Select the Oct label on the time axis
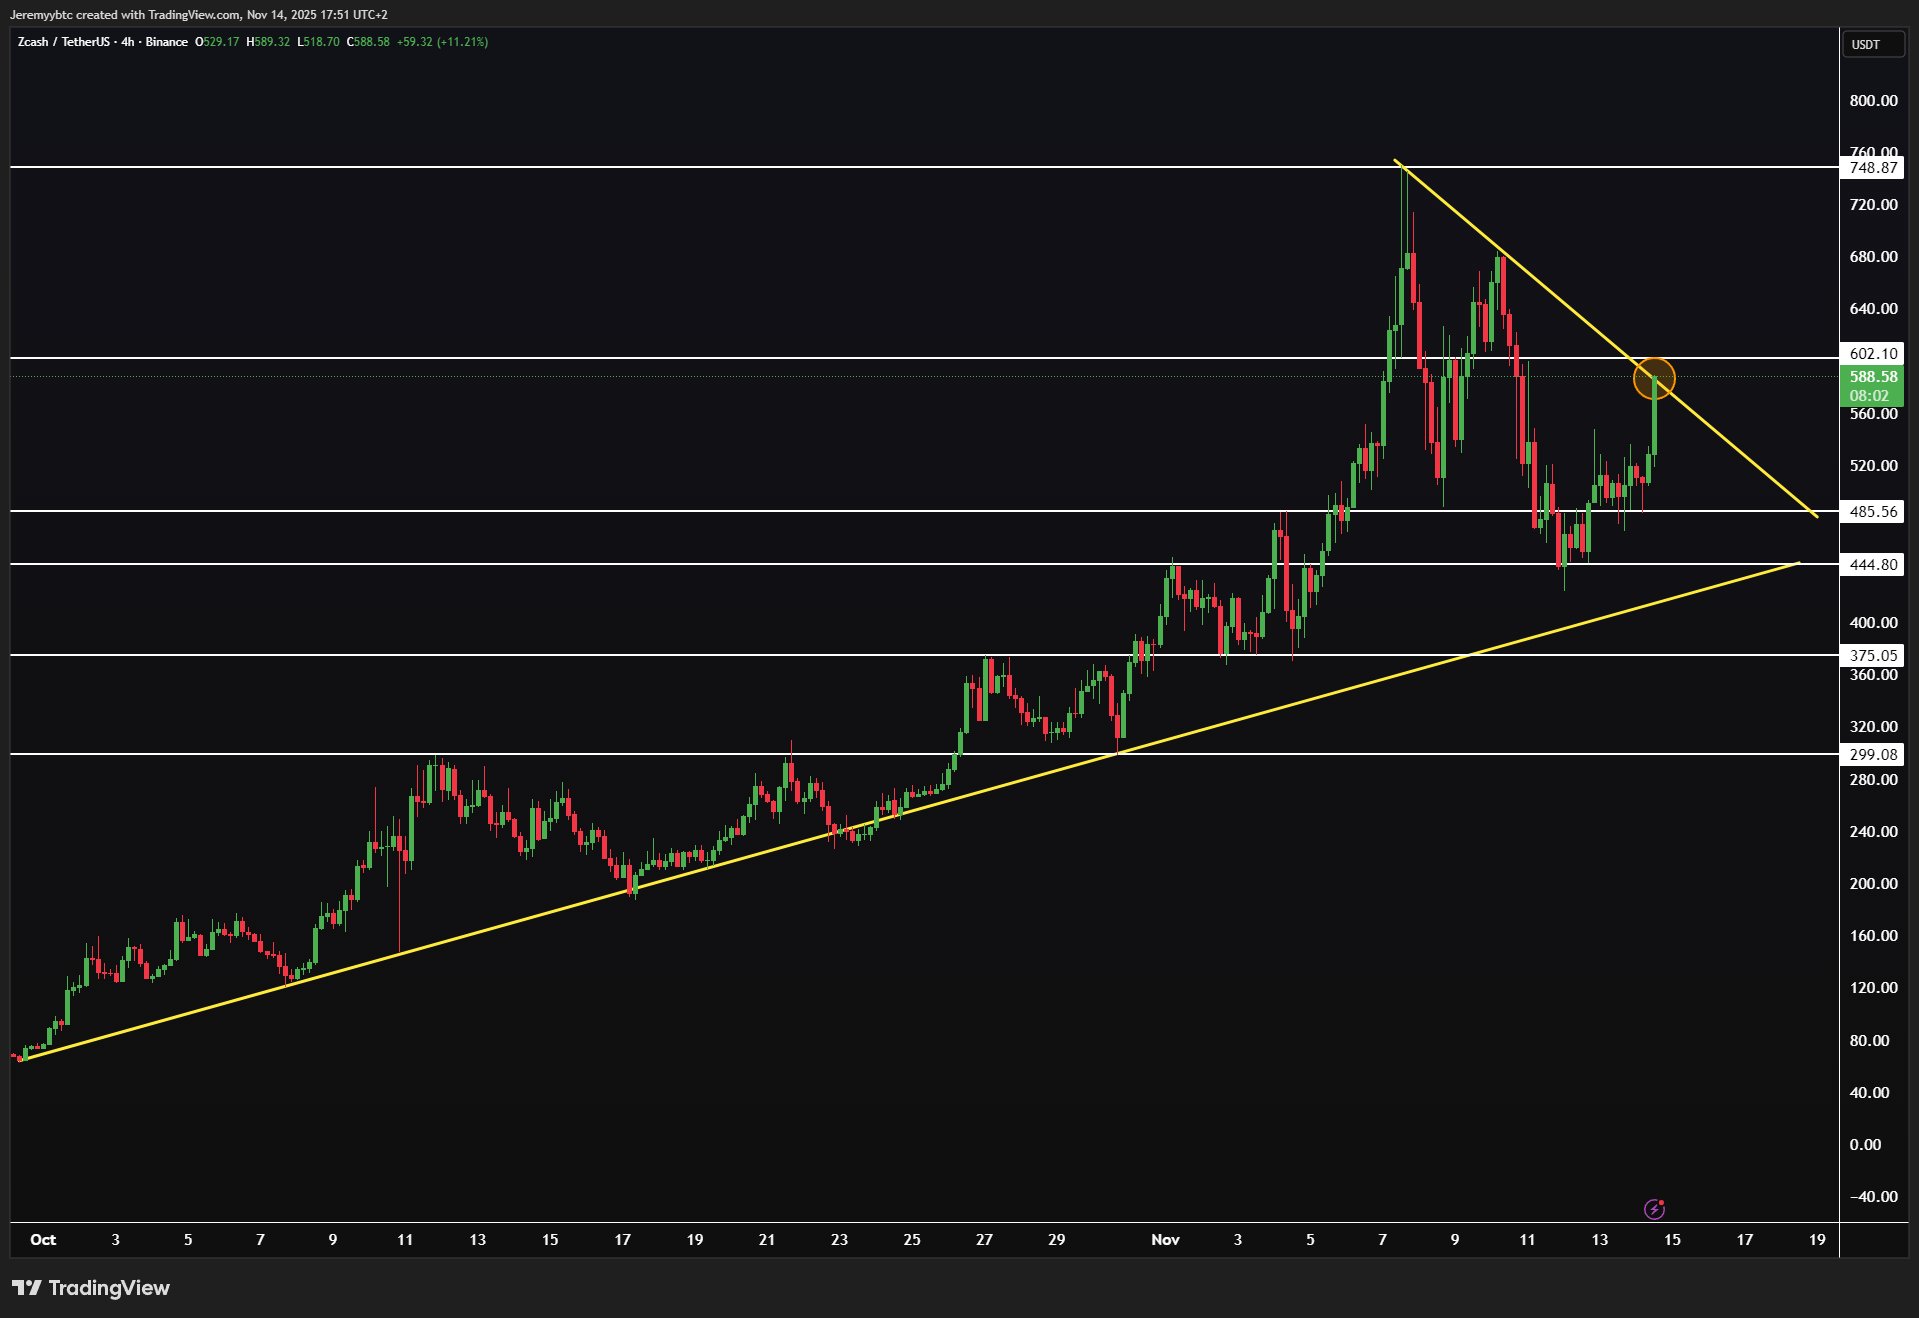The image size is (1919, 1318). pos(43,1239)
